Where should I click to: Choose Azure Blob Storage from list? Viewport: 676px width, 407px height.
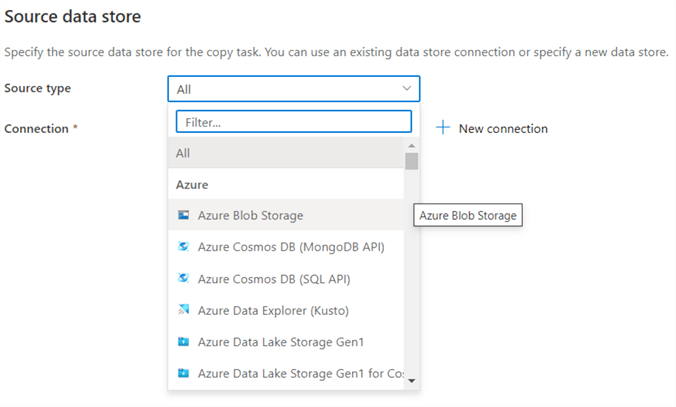point(286,215)
